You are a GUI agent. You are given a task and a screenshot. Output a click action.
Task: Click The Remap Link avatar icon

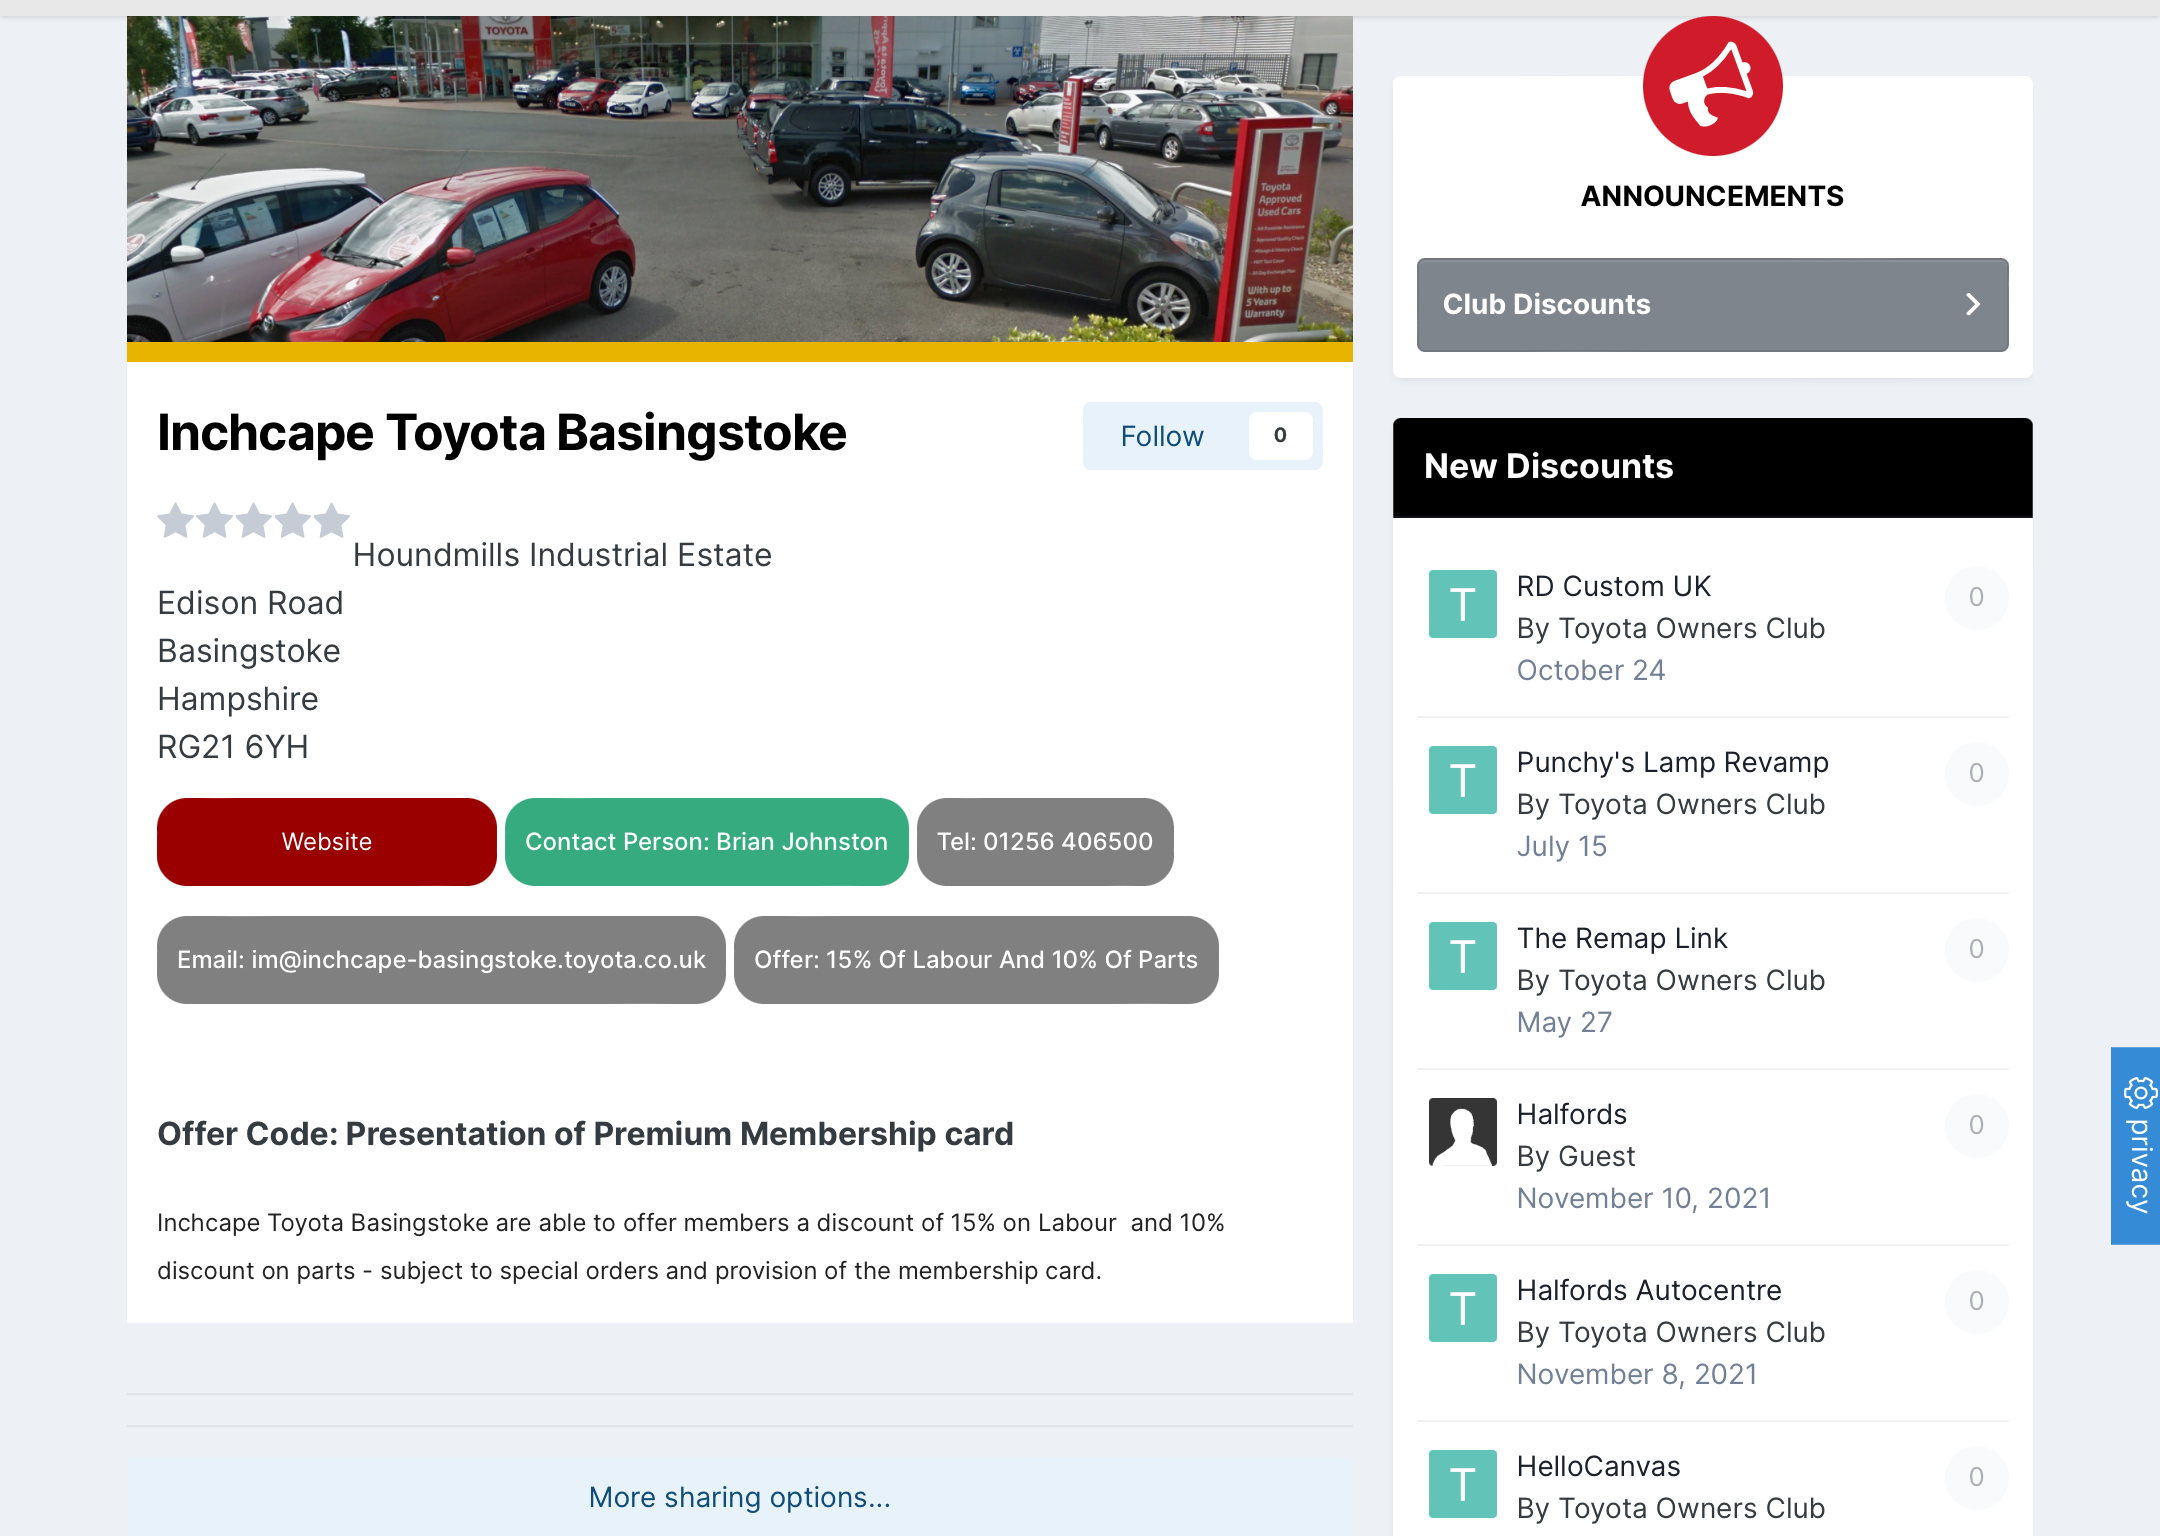click(1462, 956)
